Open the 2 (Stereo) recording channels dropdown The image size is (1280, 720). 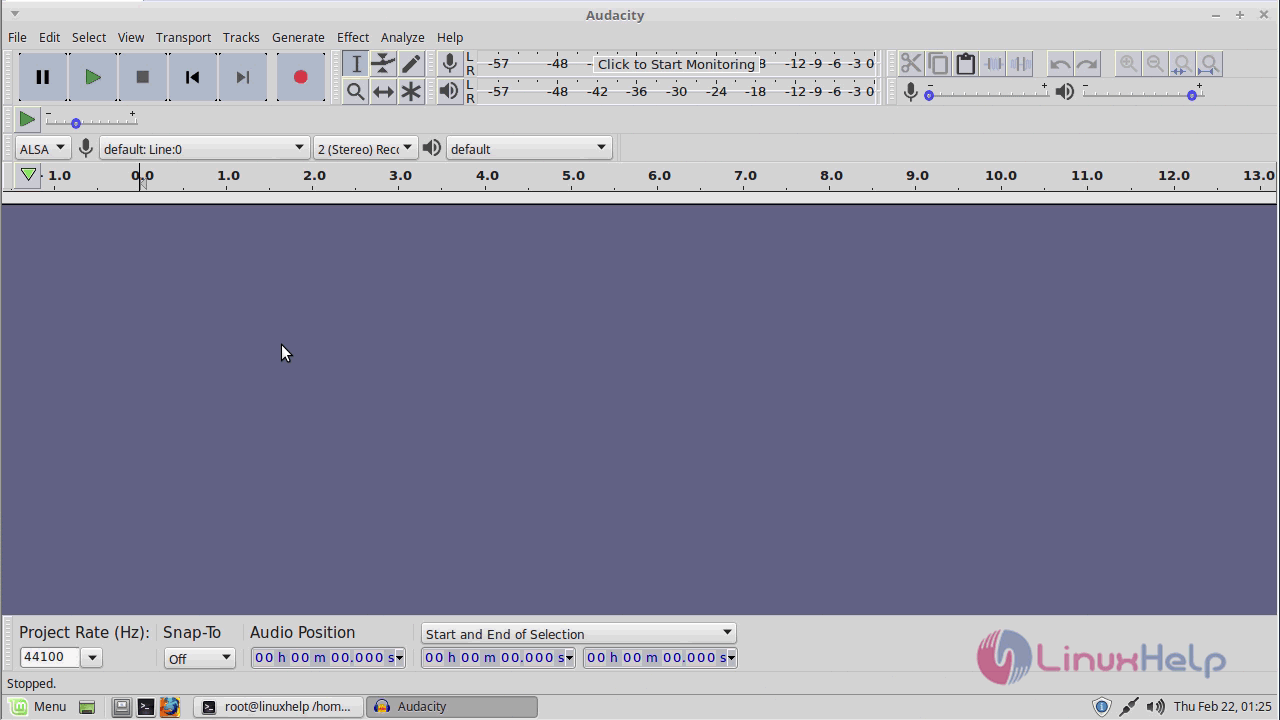tap(364, 148)
